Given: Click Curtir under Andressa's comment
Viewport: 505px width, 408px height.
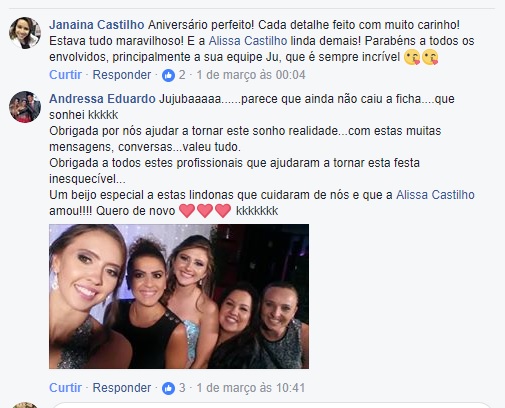Looking at the screenshot, I should [x=65, y=388].
